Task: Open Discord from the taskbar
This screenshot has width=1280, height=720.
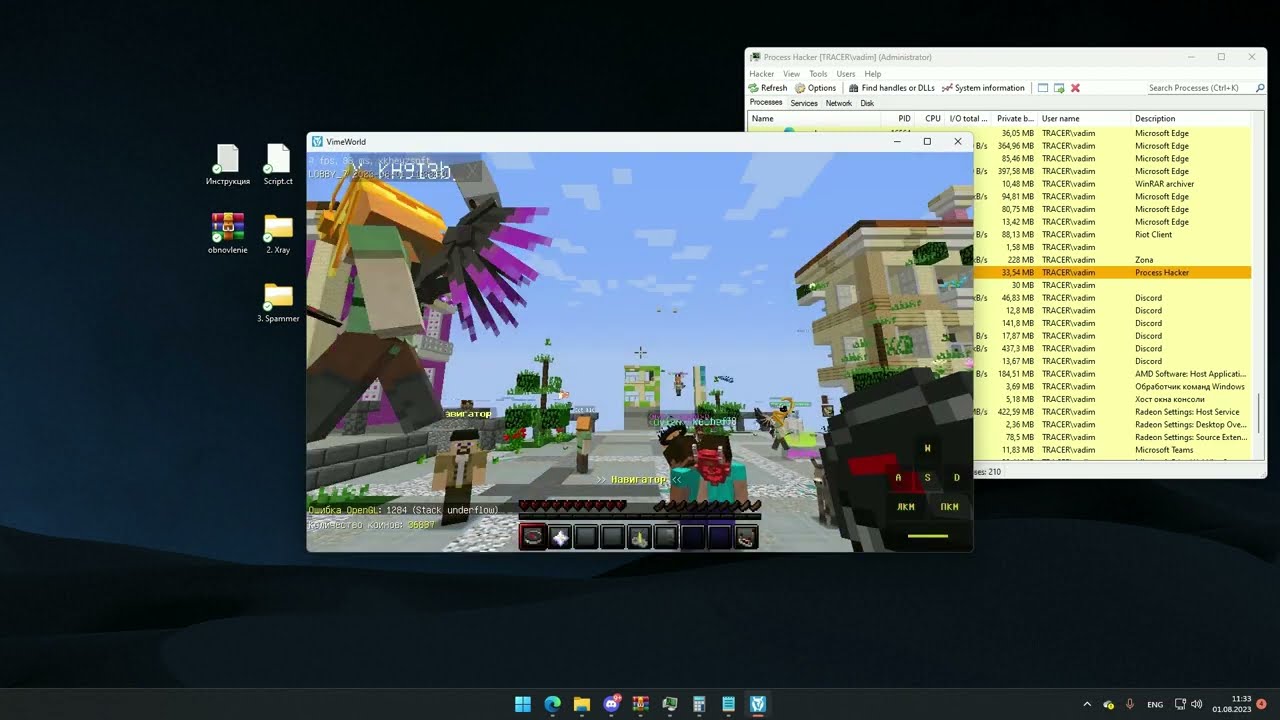Action: click(611, 704)
